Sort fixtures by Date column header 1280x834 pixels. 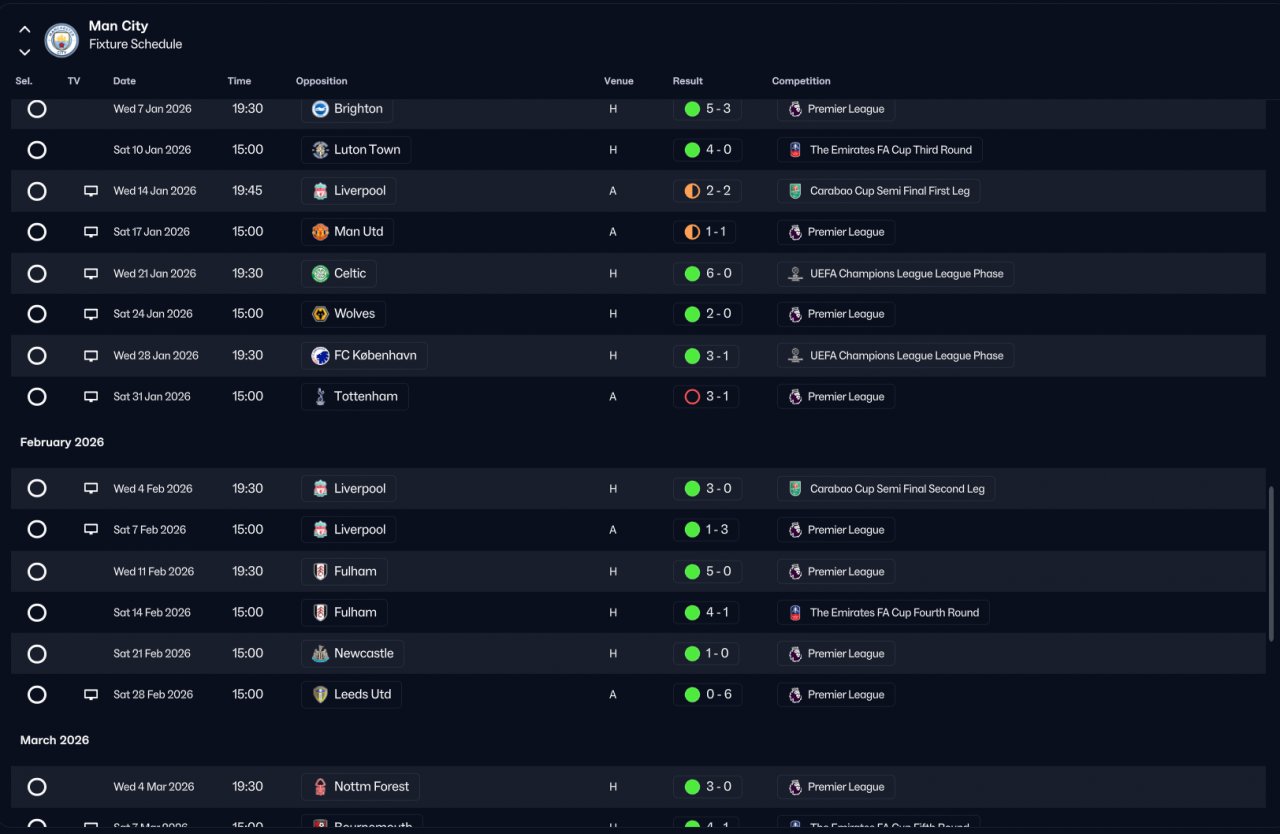124,81
